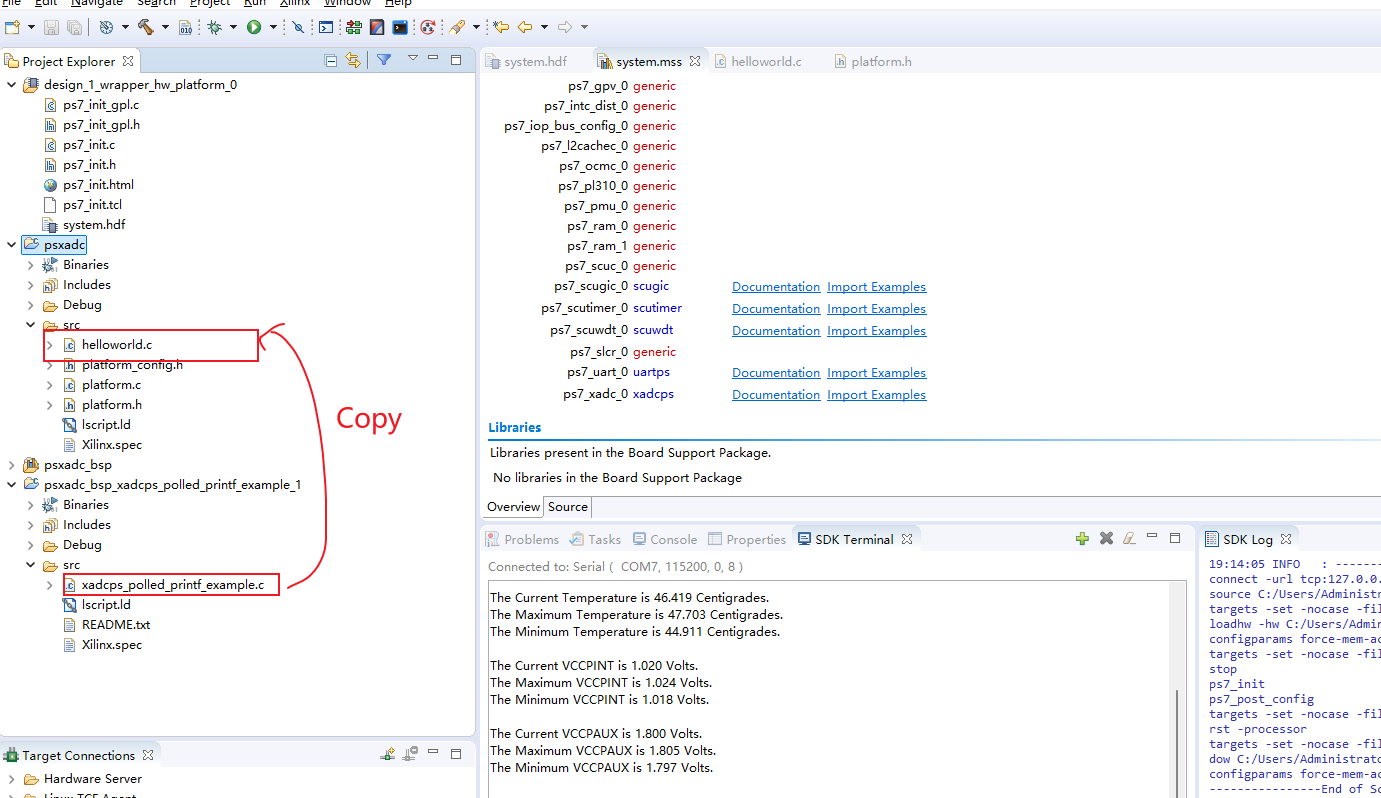Click the green Run play icon
The image size is (1381, 798).
coord(254,27)
